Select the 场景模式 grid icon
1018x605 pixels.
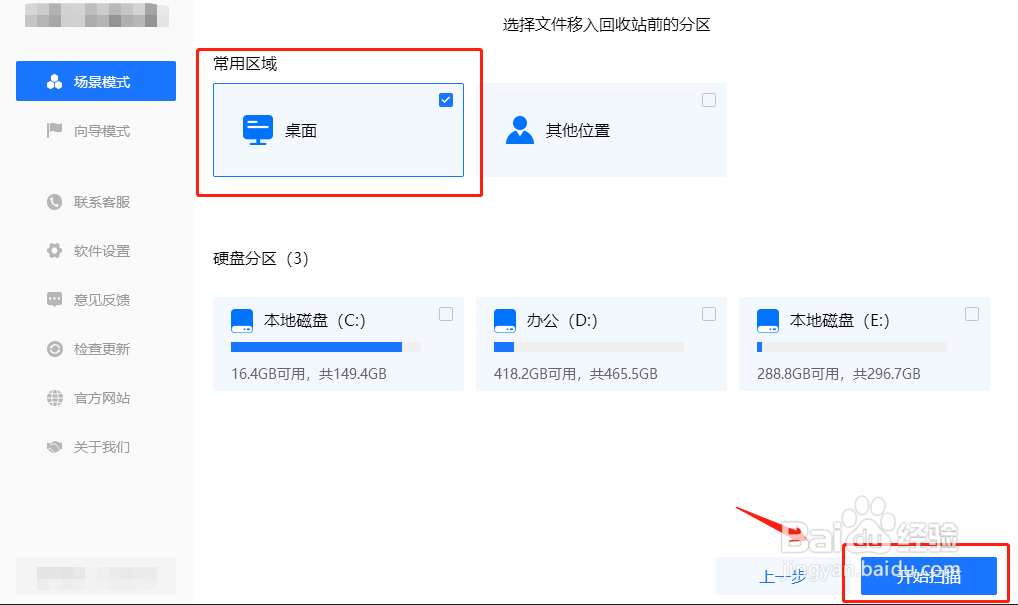(53, 81)
